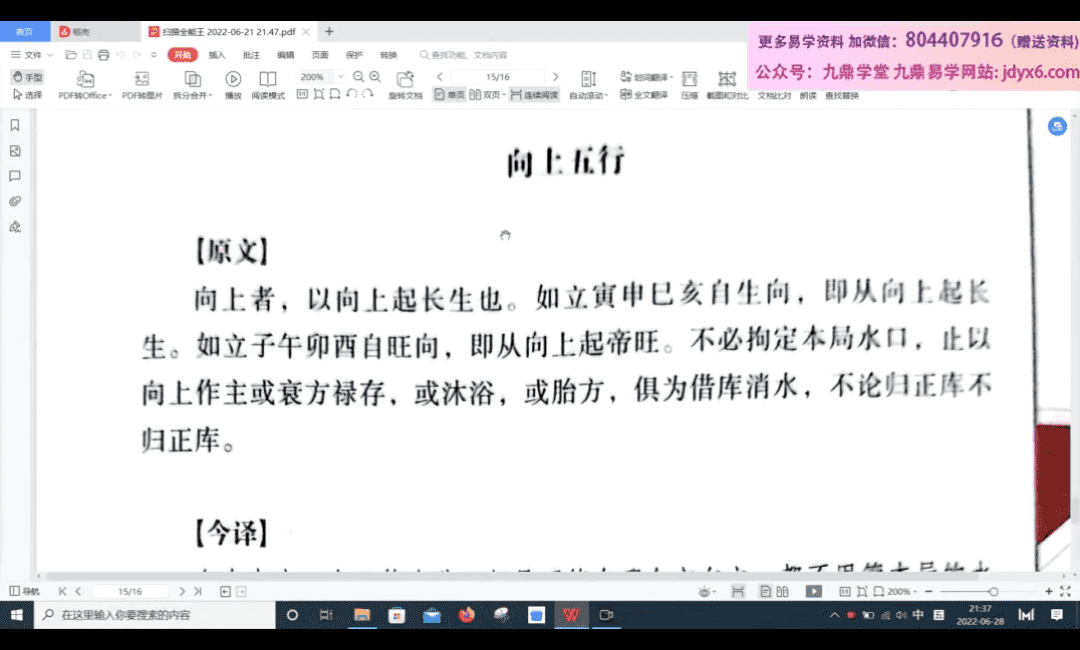Image resolution: width=1080 pixels, height=650 pixels.
Task: Open the 插入 ribbon tab
Action: [217, 55]
